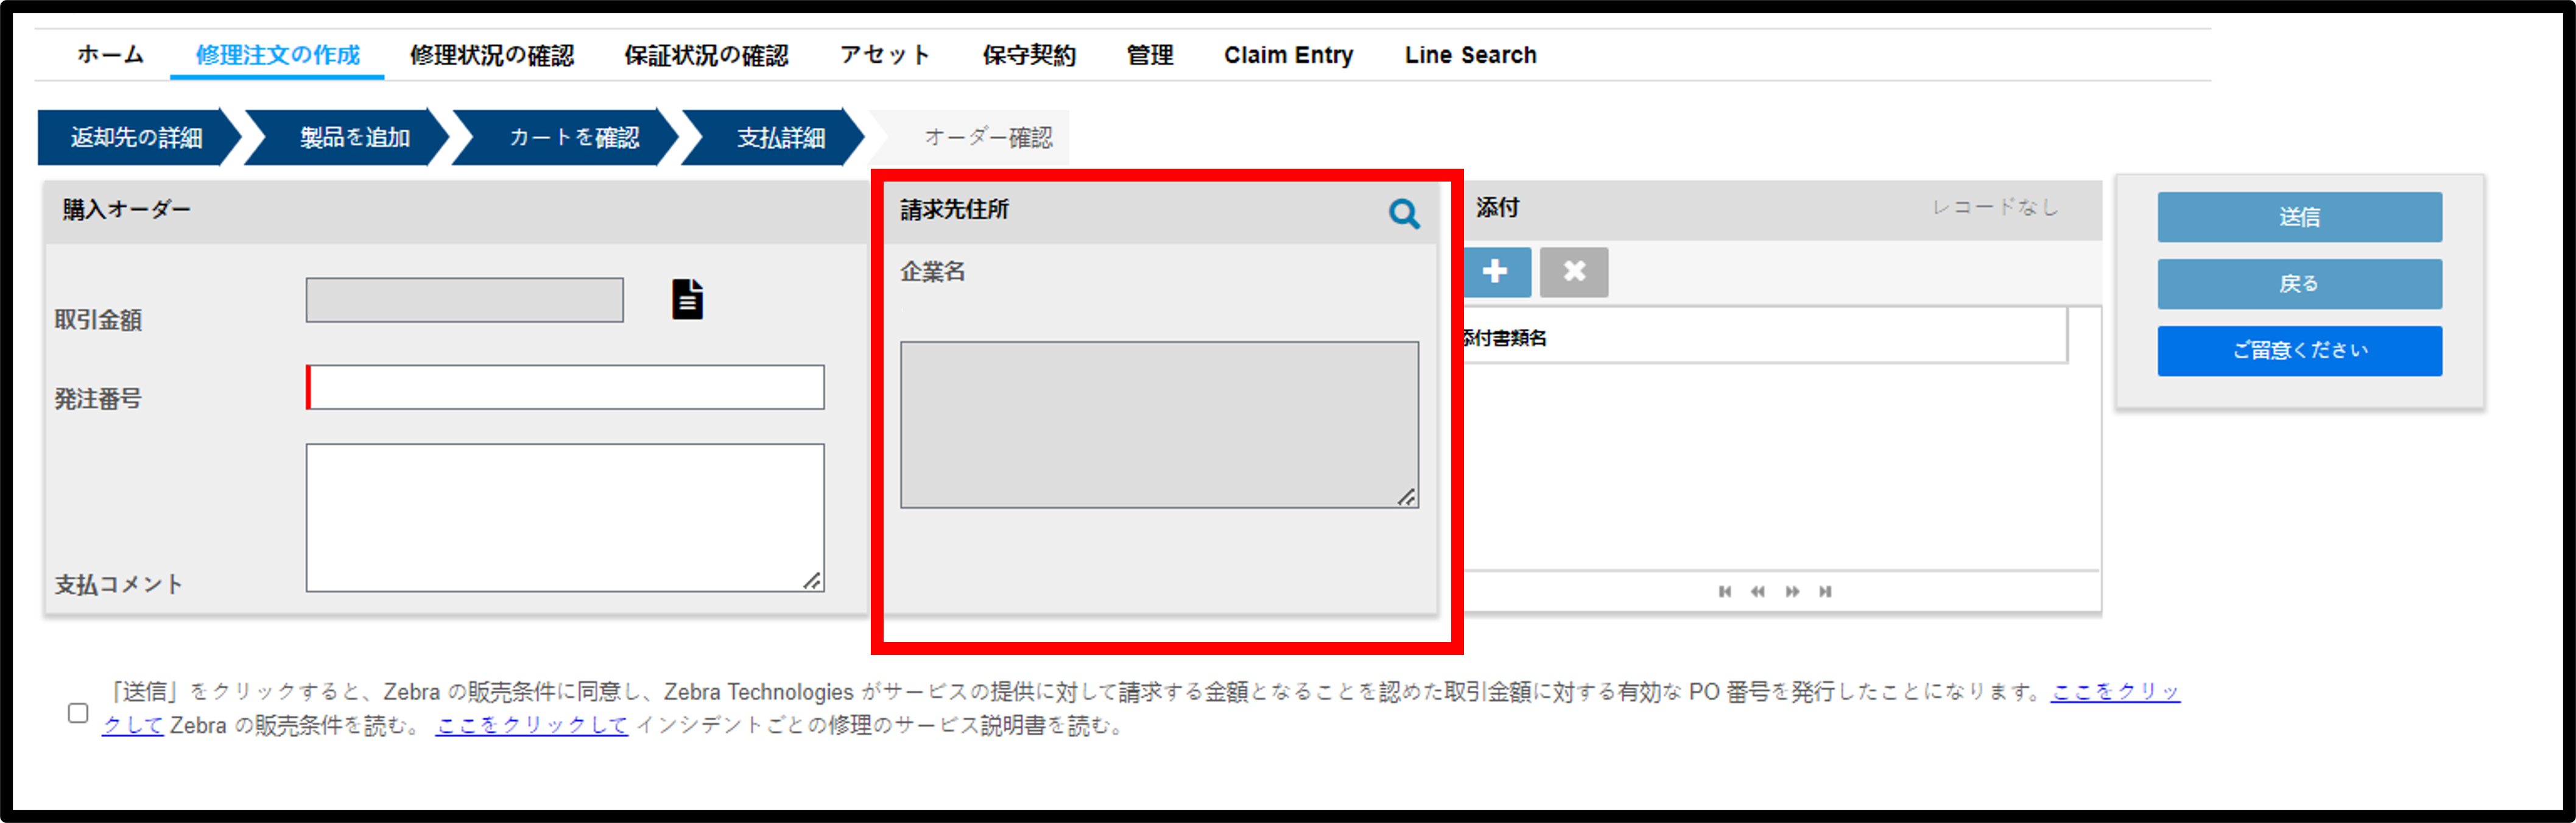This screenshot has height=823, width=2576.
Task: Click the 戻る back button
Action: coord(2299,284)
